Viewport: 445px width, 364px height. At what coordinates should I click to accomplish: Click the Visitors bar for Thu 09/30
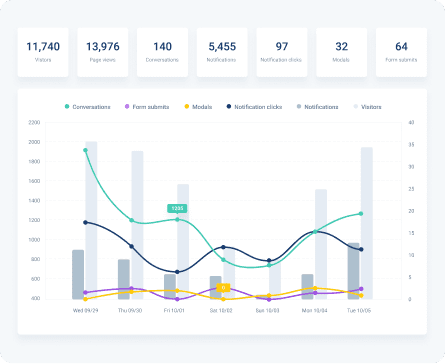click(137, 225)
